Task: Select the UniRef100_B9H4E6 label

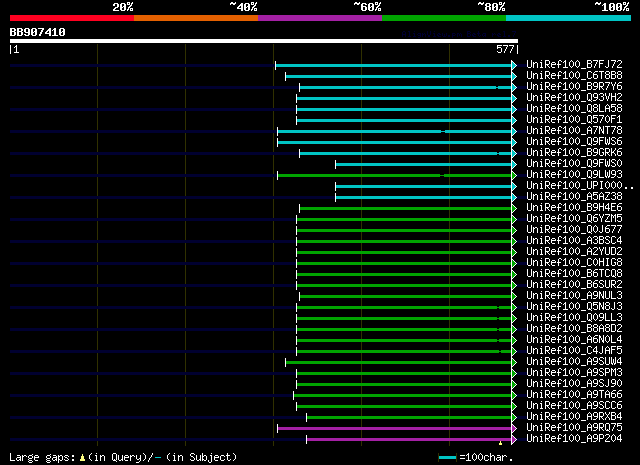Action: (x=574, y=207)
